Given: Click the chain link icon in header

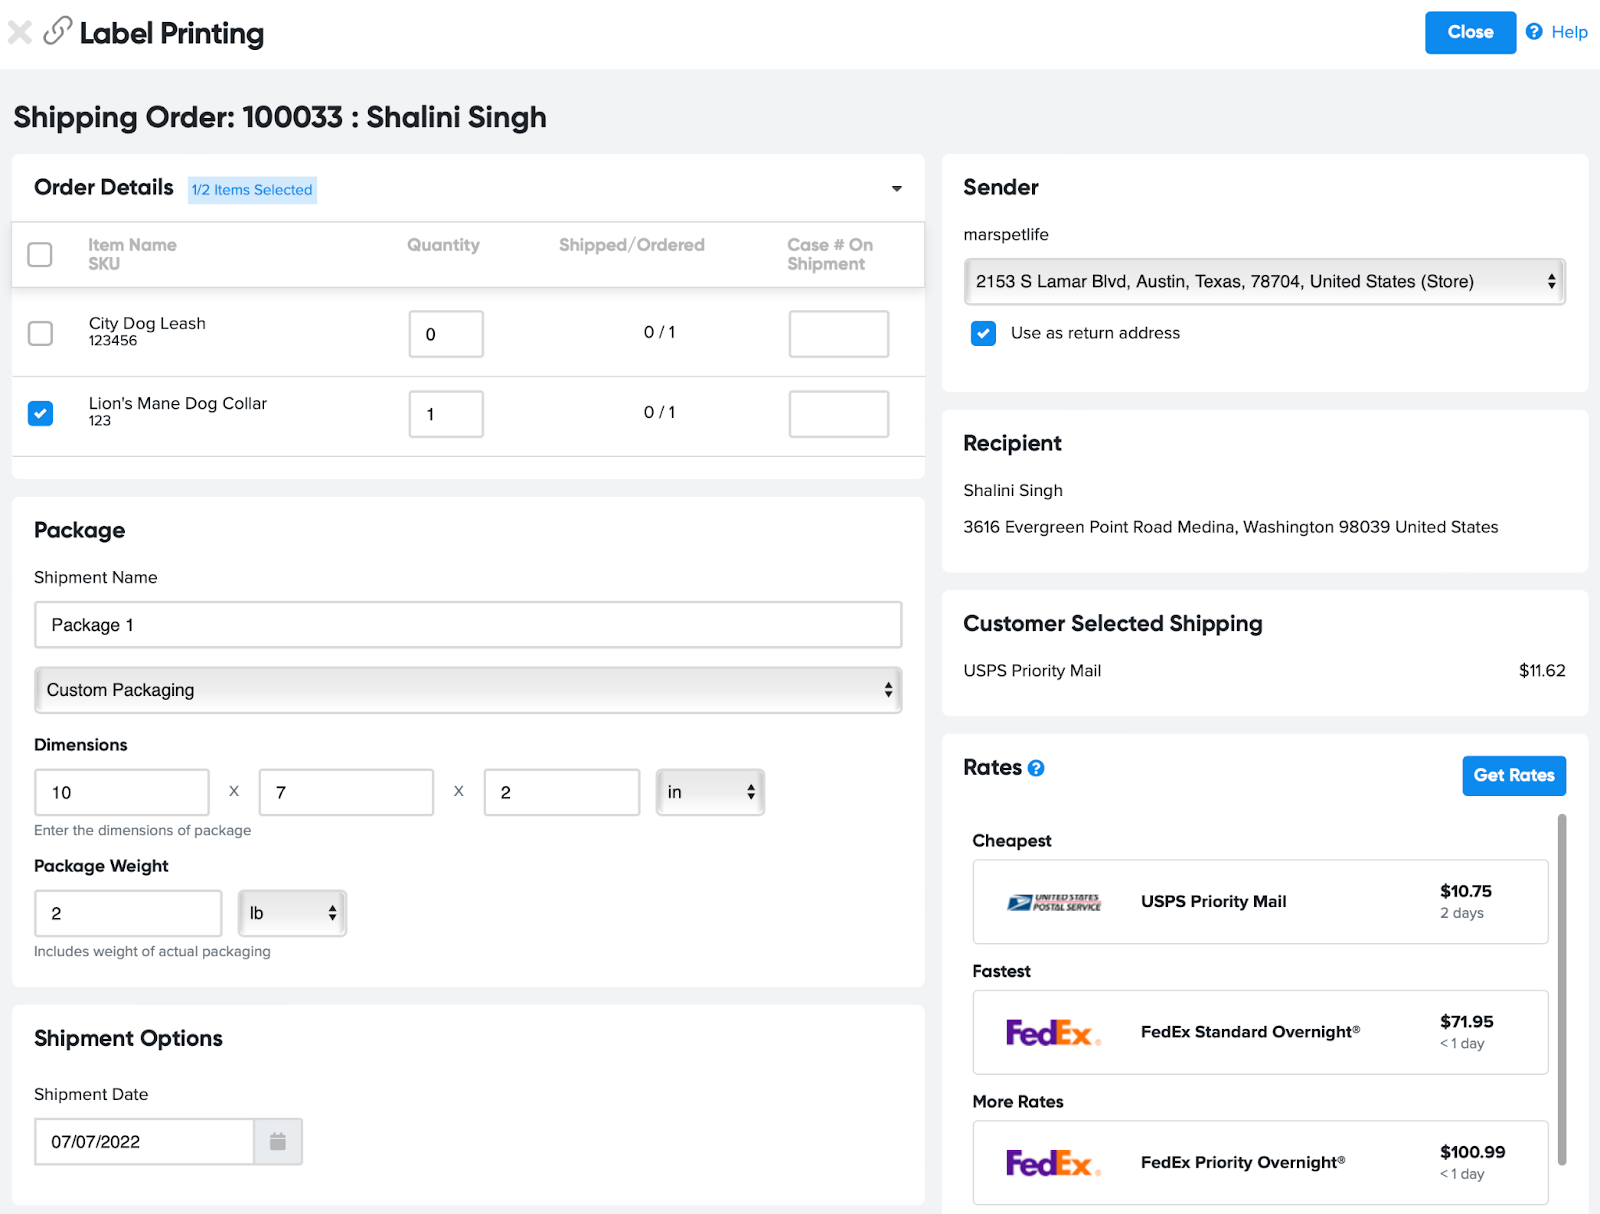Looking at the screenshot, I should click(x=57, y=32).
